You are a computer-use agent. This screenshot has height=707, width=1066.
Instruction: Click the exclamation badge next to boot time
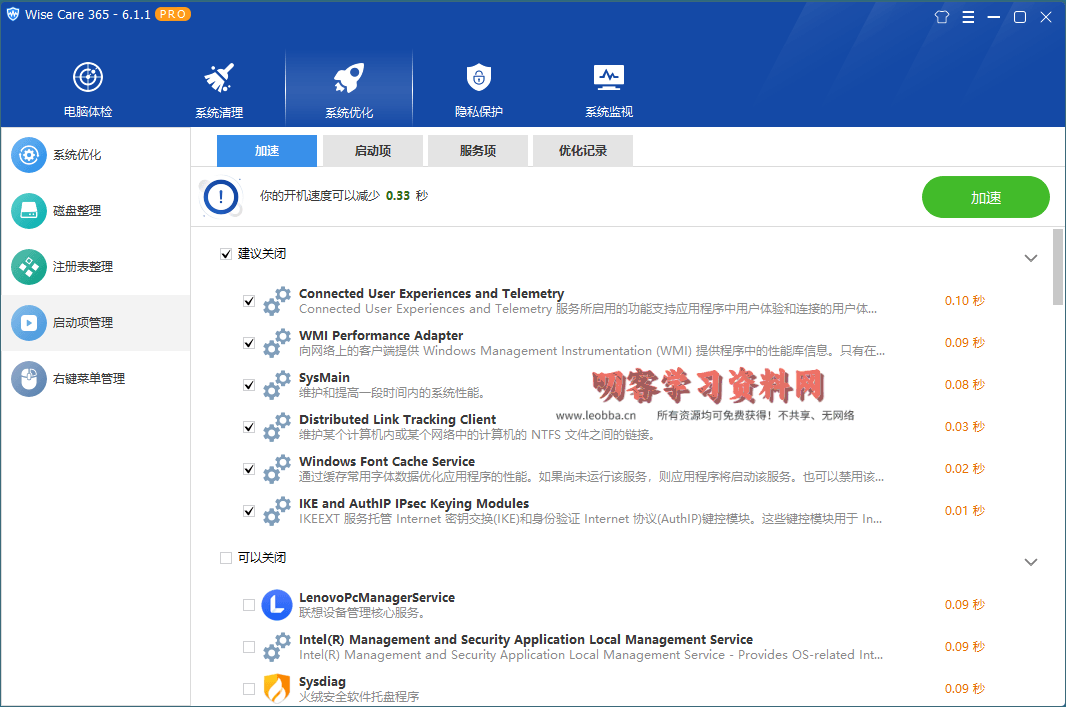tap(219, 197)
